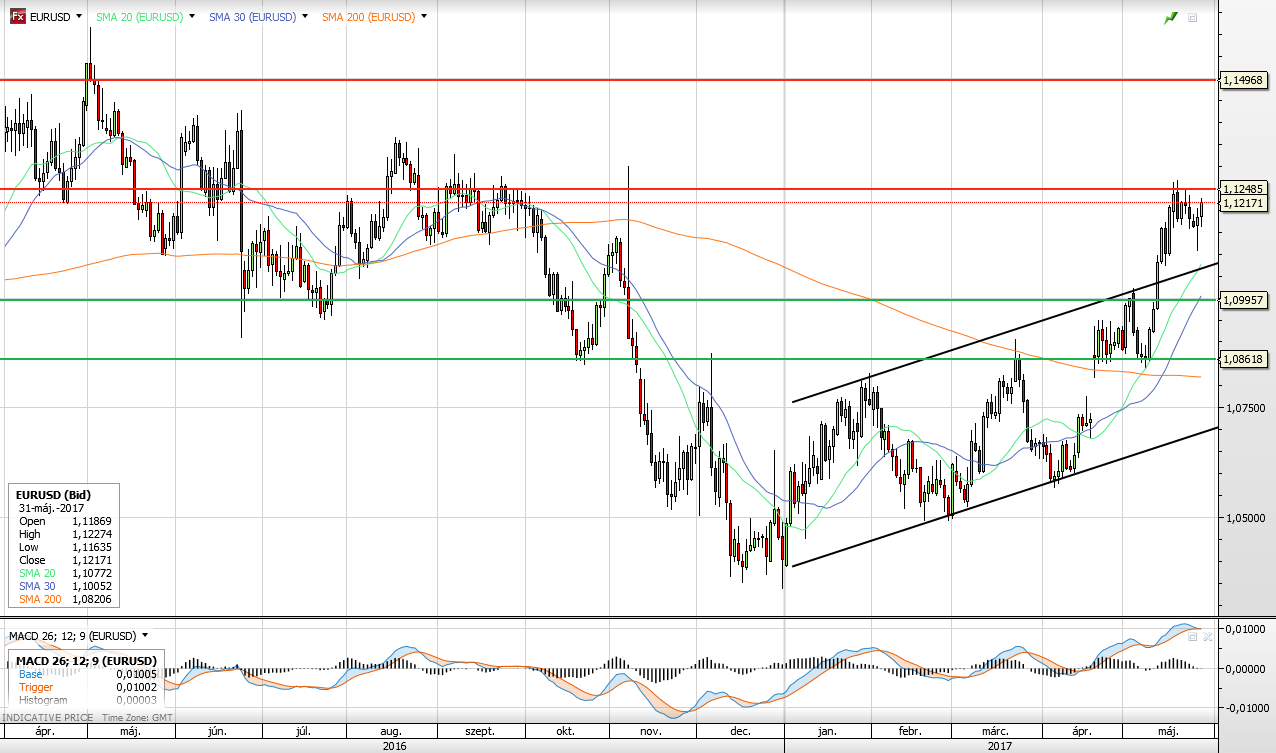This screenshot has width=1276, height=753.
Task: Click the okt. month on time axis
Action: point(564,732)
